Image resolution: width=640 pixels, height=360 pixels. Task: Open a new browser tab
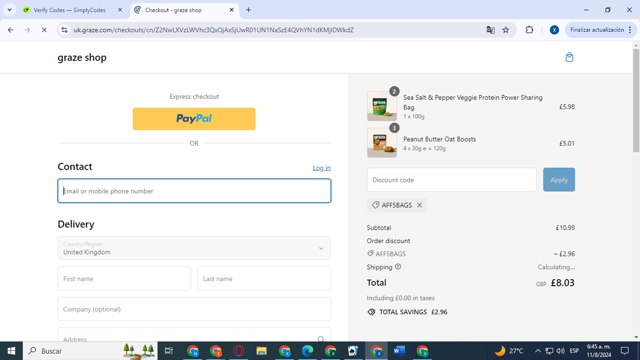(x=248, y=10)
